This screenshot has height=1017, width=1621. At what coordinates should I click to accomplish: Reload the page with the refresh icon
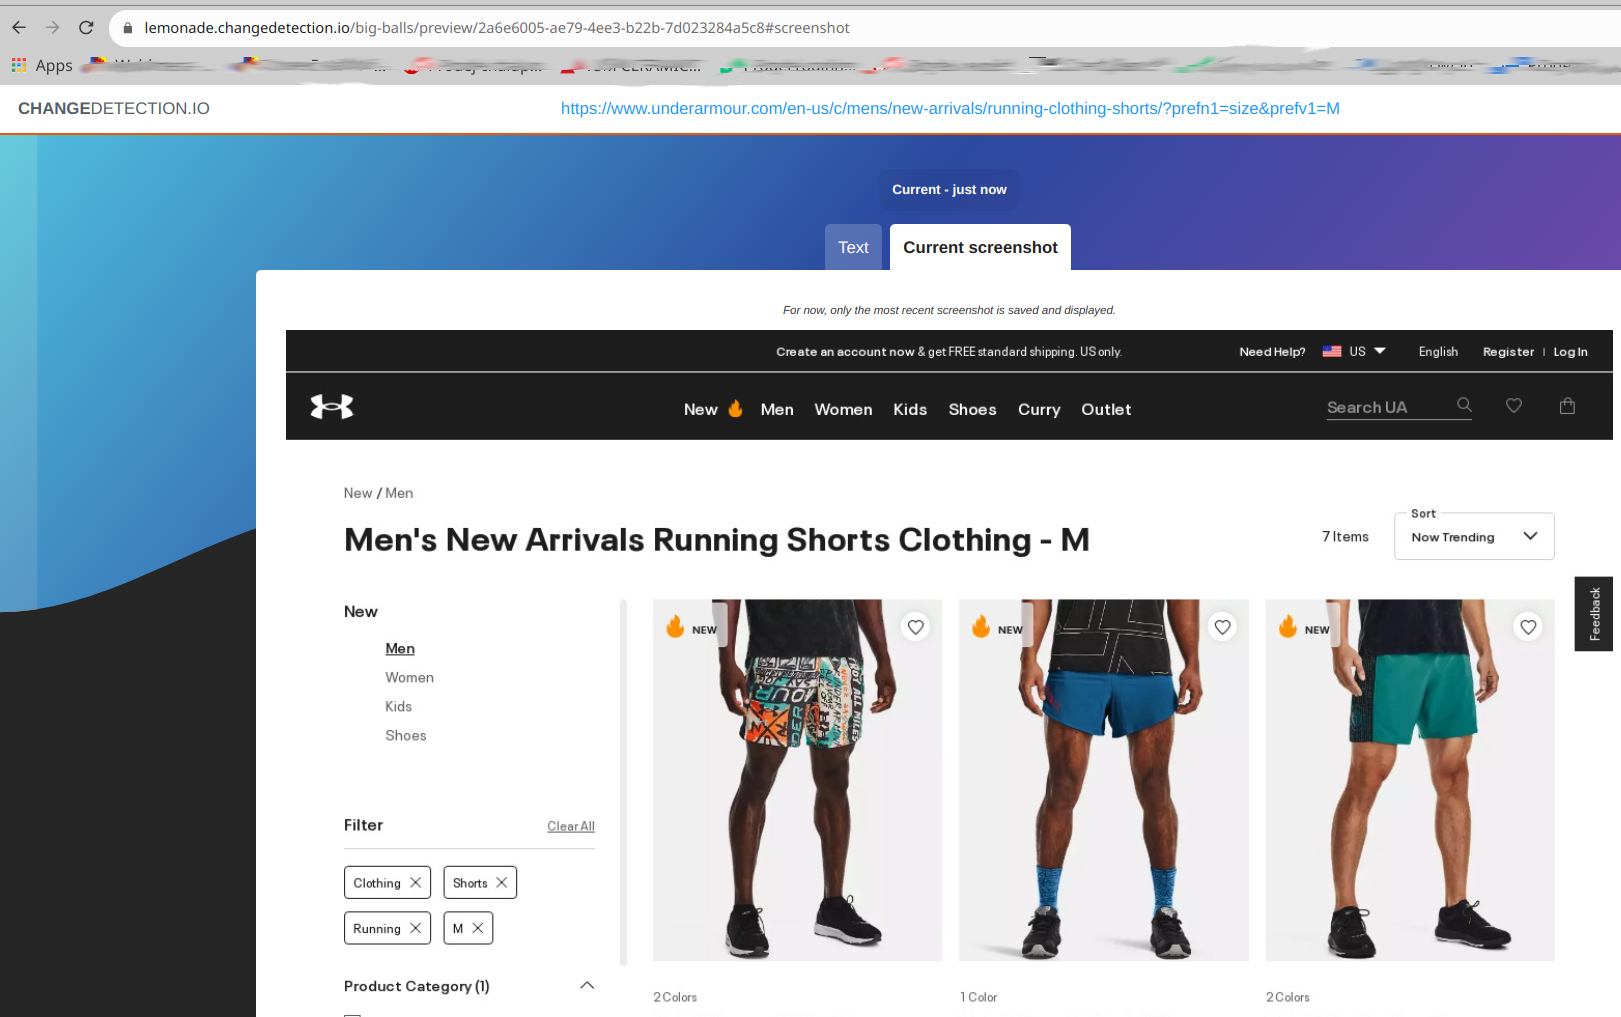86,28
